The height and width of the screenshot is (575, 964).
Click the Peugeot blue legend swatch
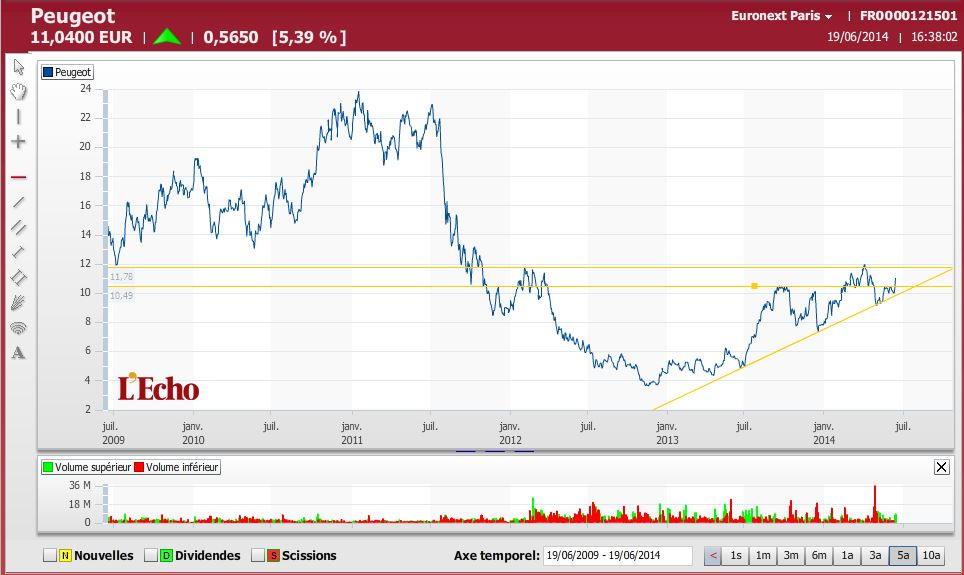pos(48,72)
